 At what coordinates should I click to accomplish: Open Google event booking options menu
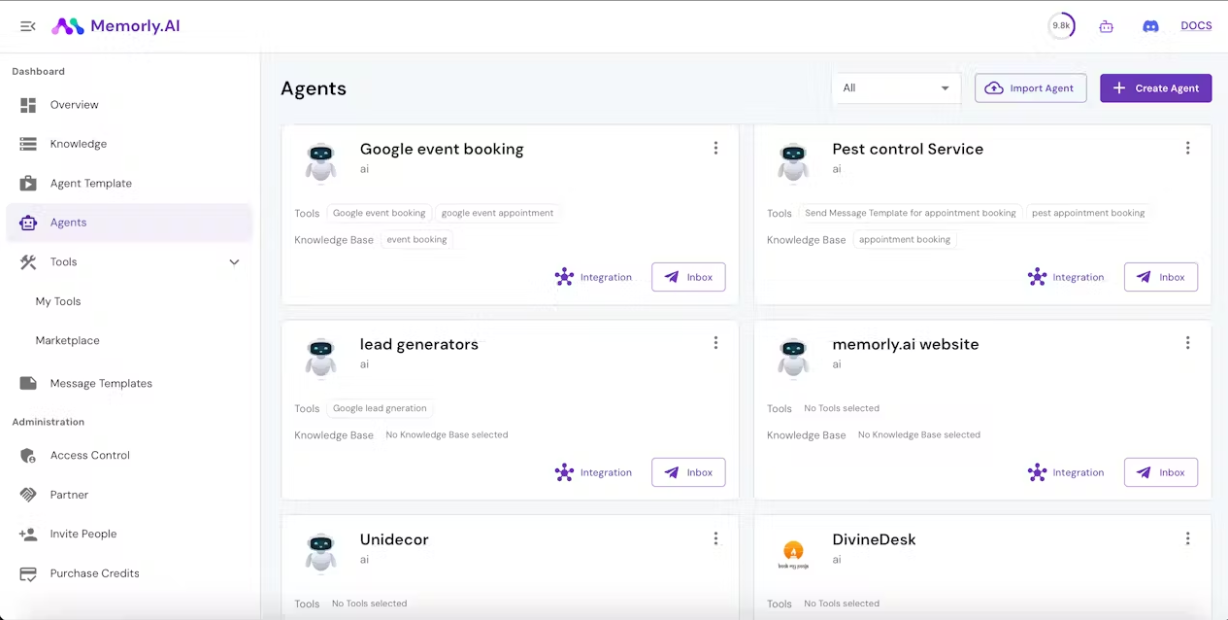(715, 148)
